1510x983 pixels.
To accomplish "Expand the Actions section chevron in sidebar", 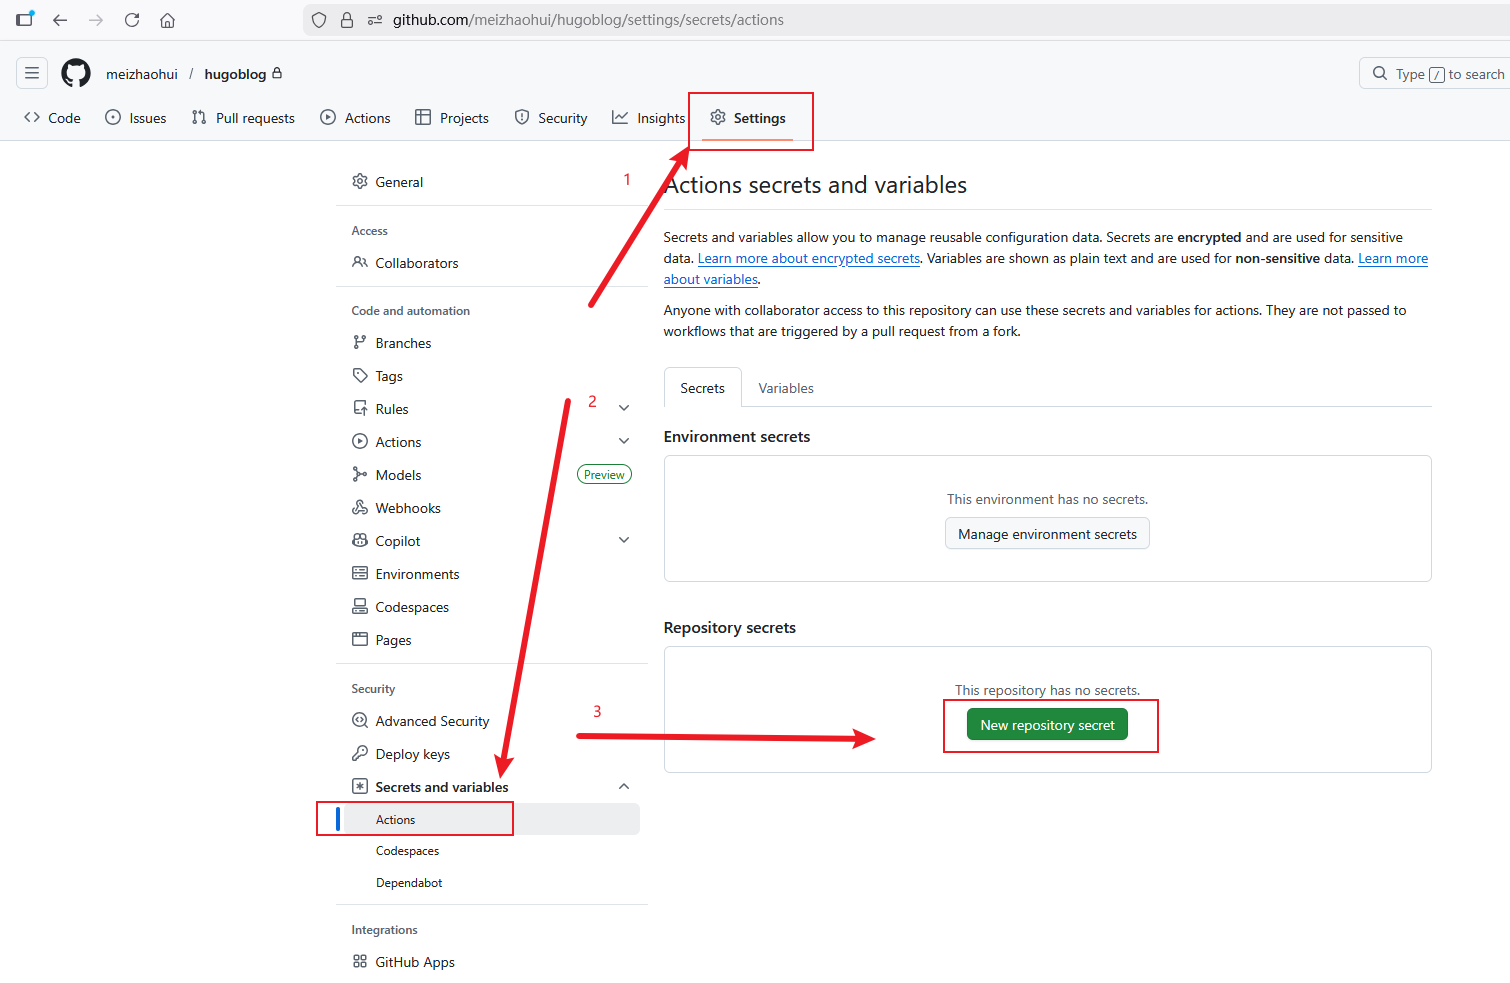I will [x=624, y=441].
